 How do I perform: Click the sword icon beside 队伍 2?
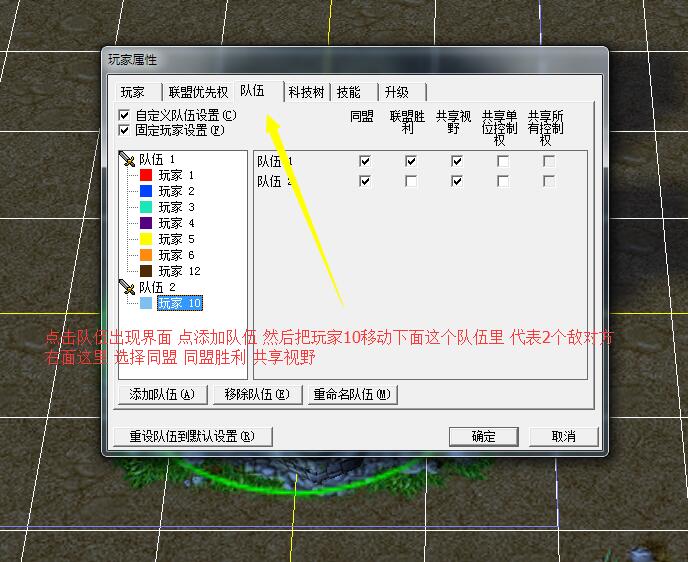(x=127, y=287)
